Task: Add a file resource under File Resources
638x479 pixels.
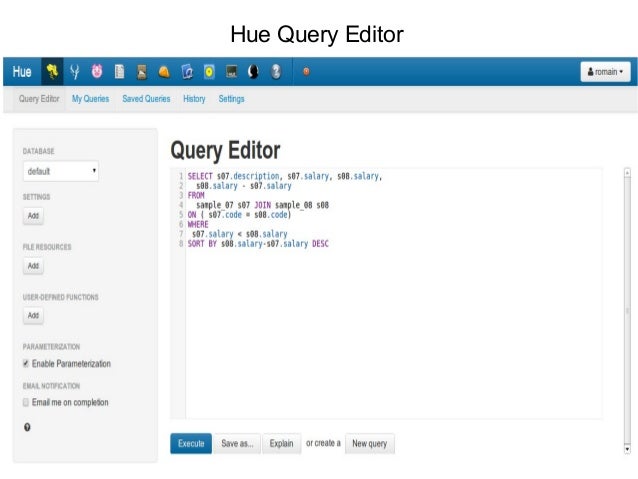Action: pos(33,266)
